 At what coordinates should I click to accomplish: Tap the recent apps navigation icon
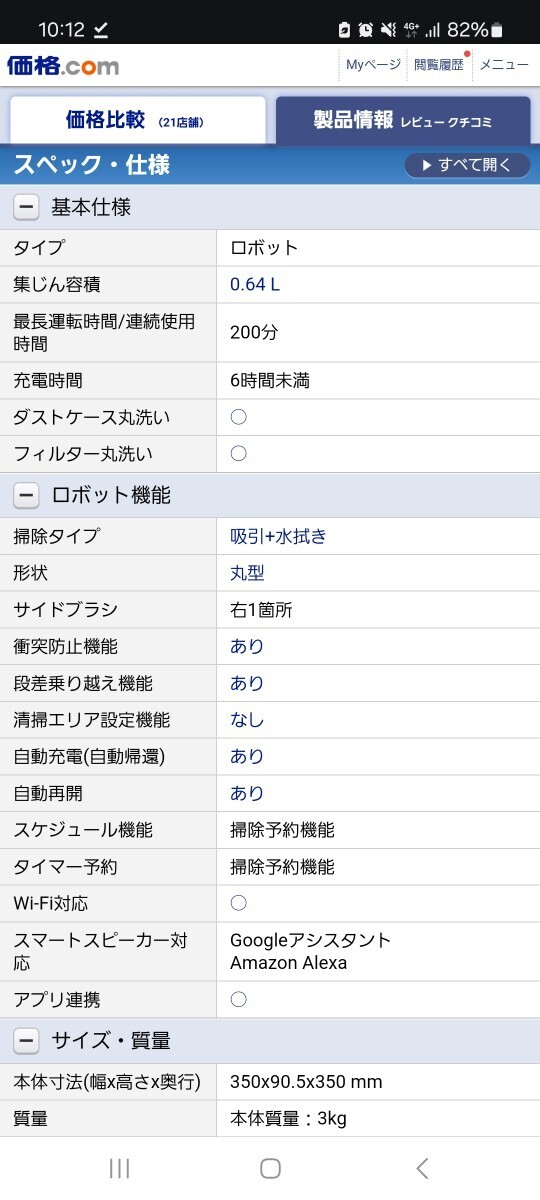click(119, 1168)
